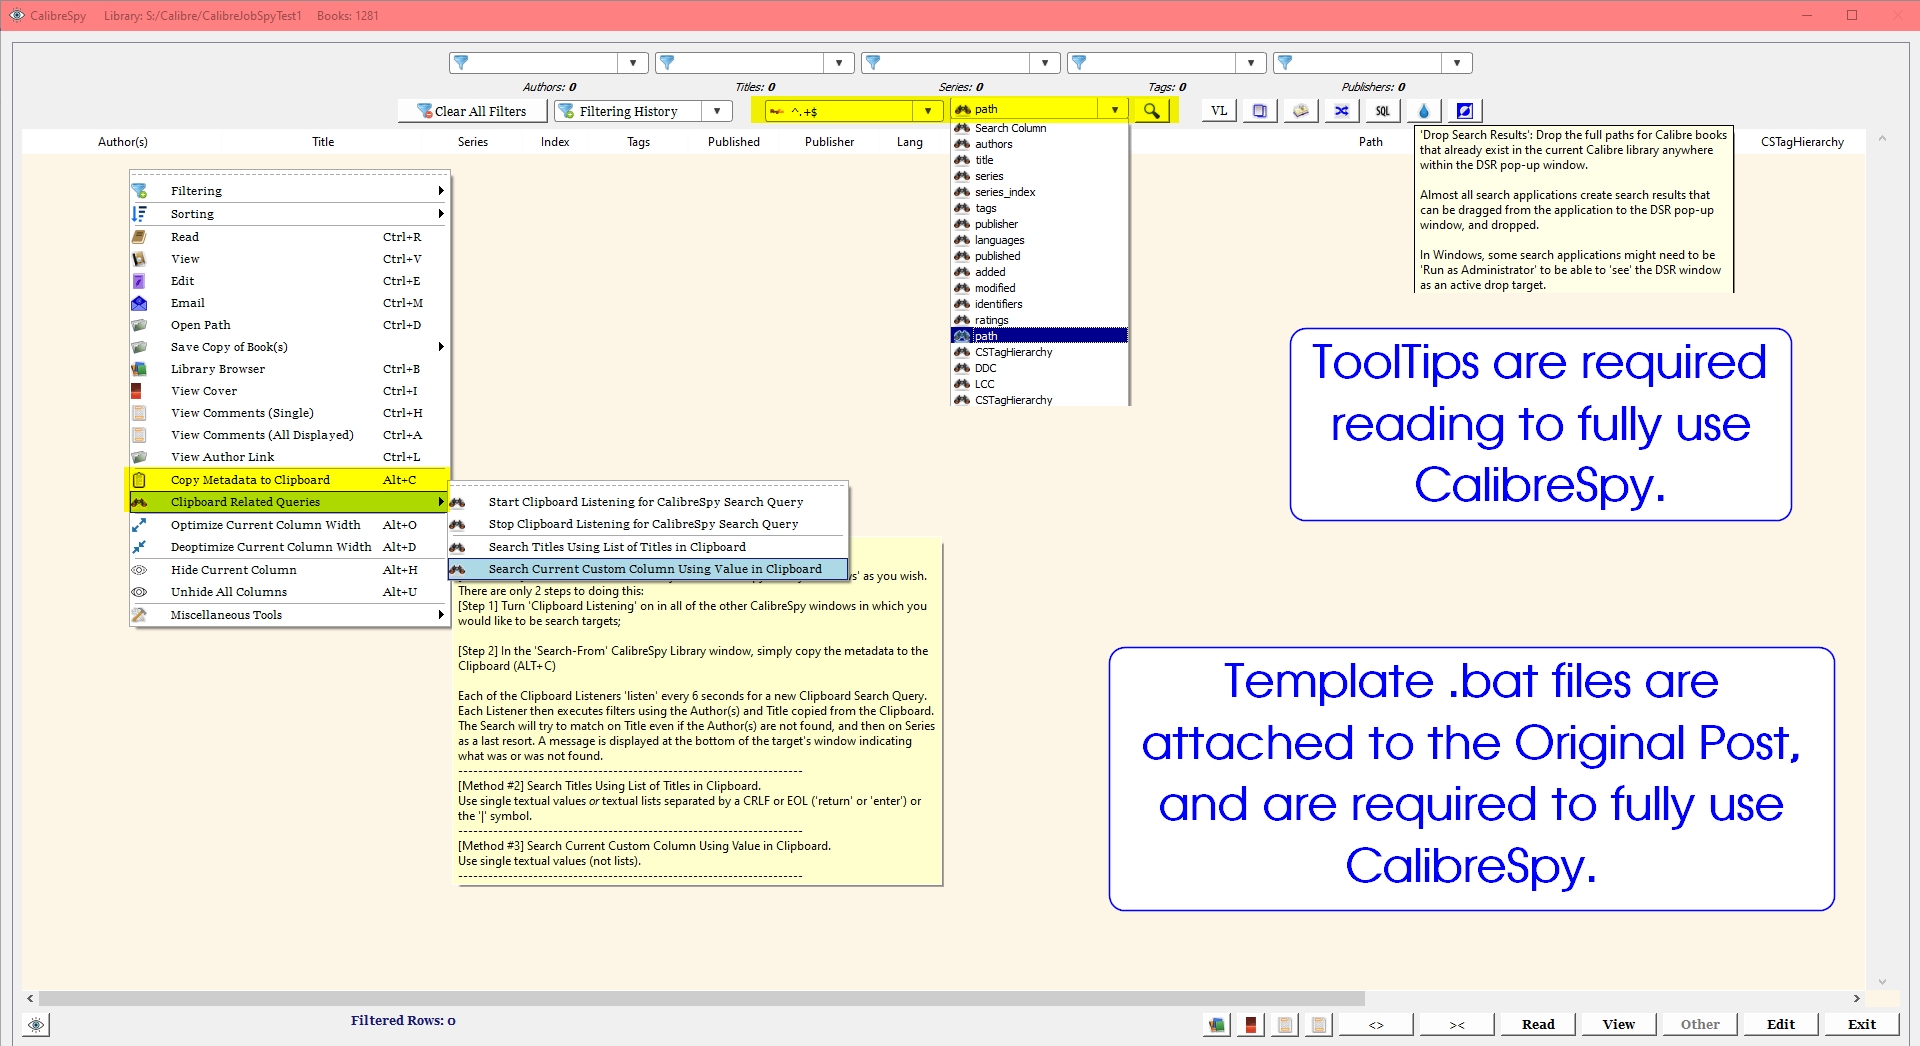The width and height of the screenshot is (1920, 1046).
Task: Open the Titles filter dropdown arrow
Action: click(x=839, y=63)
